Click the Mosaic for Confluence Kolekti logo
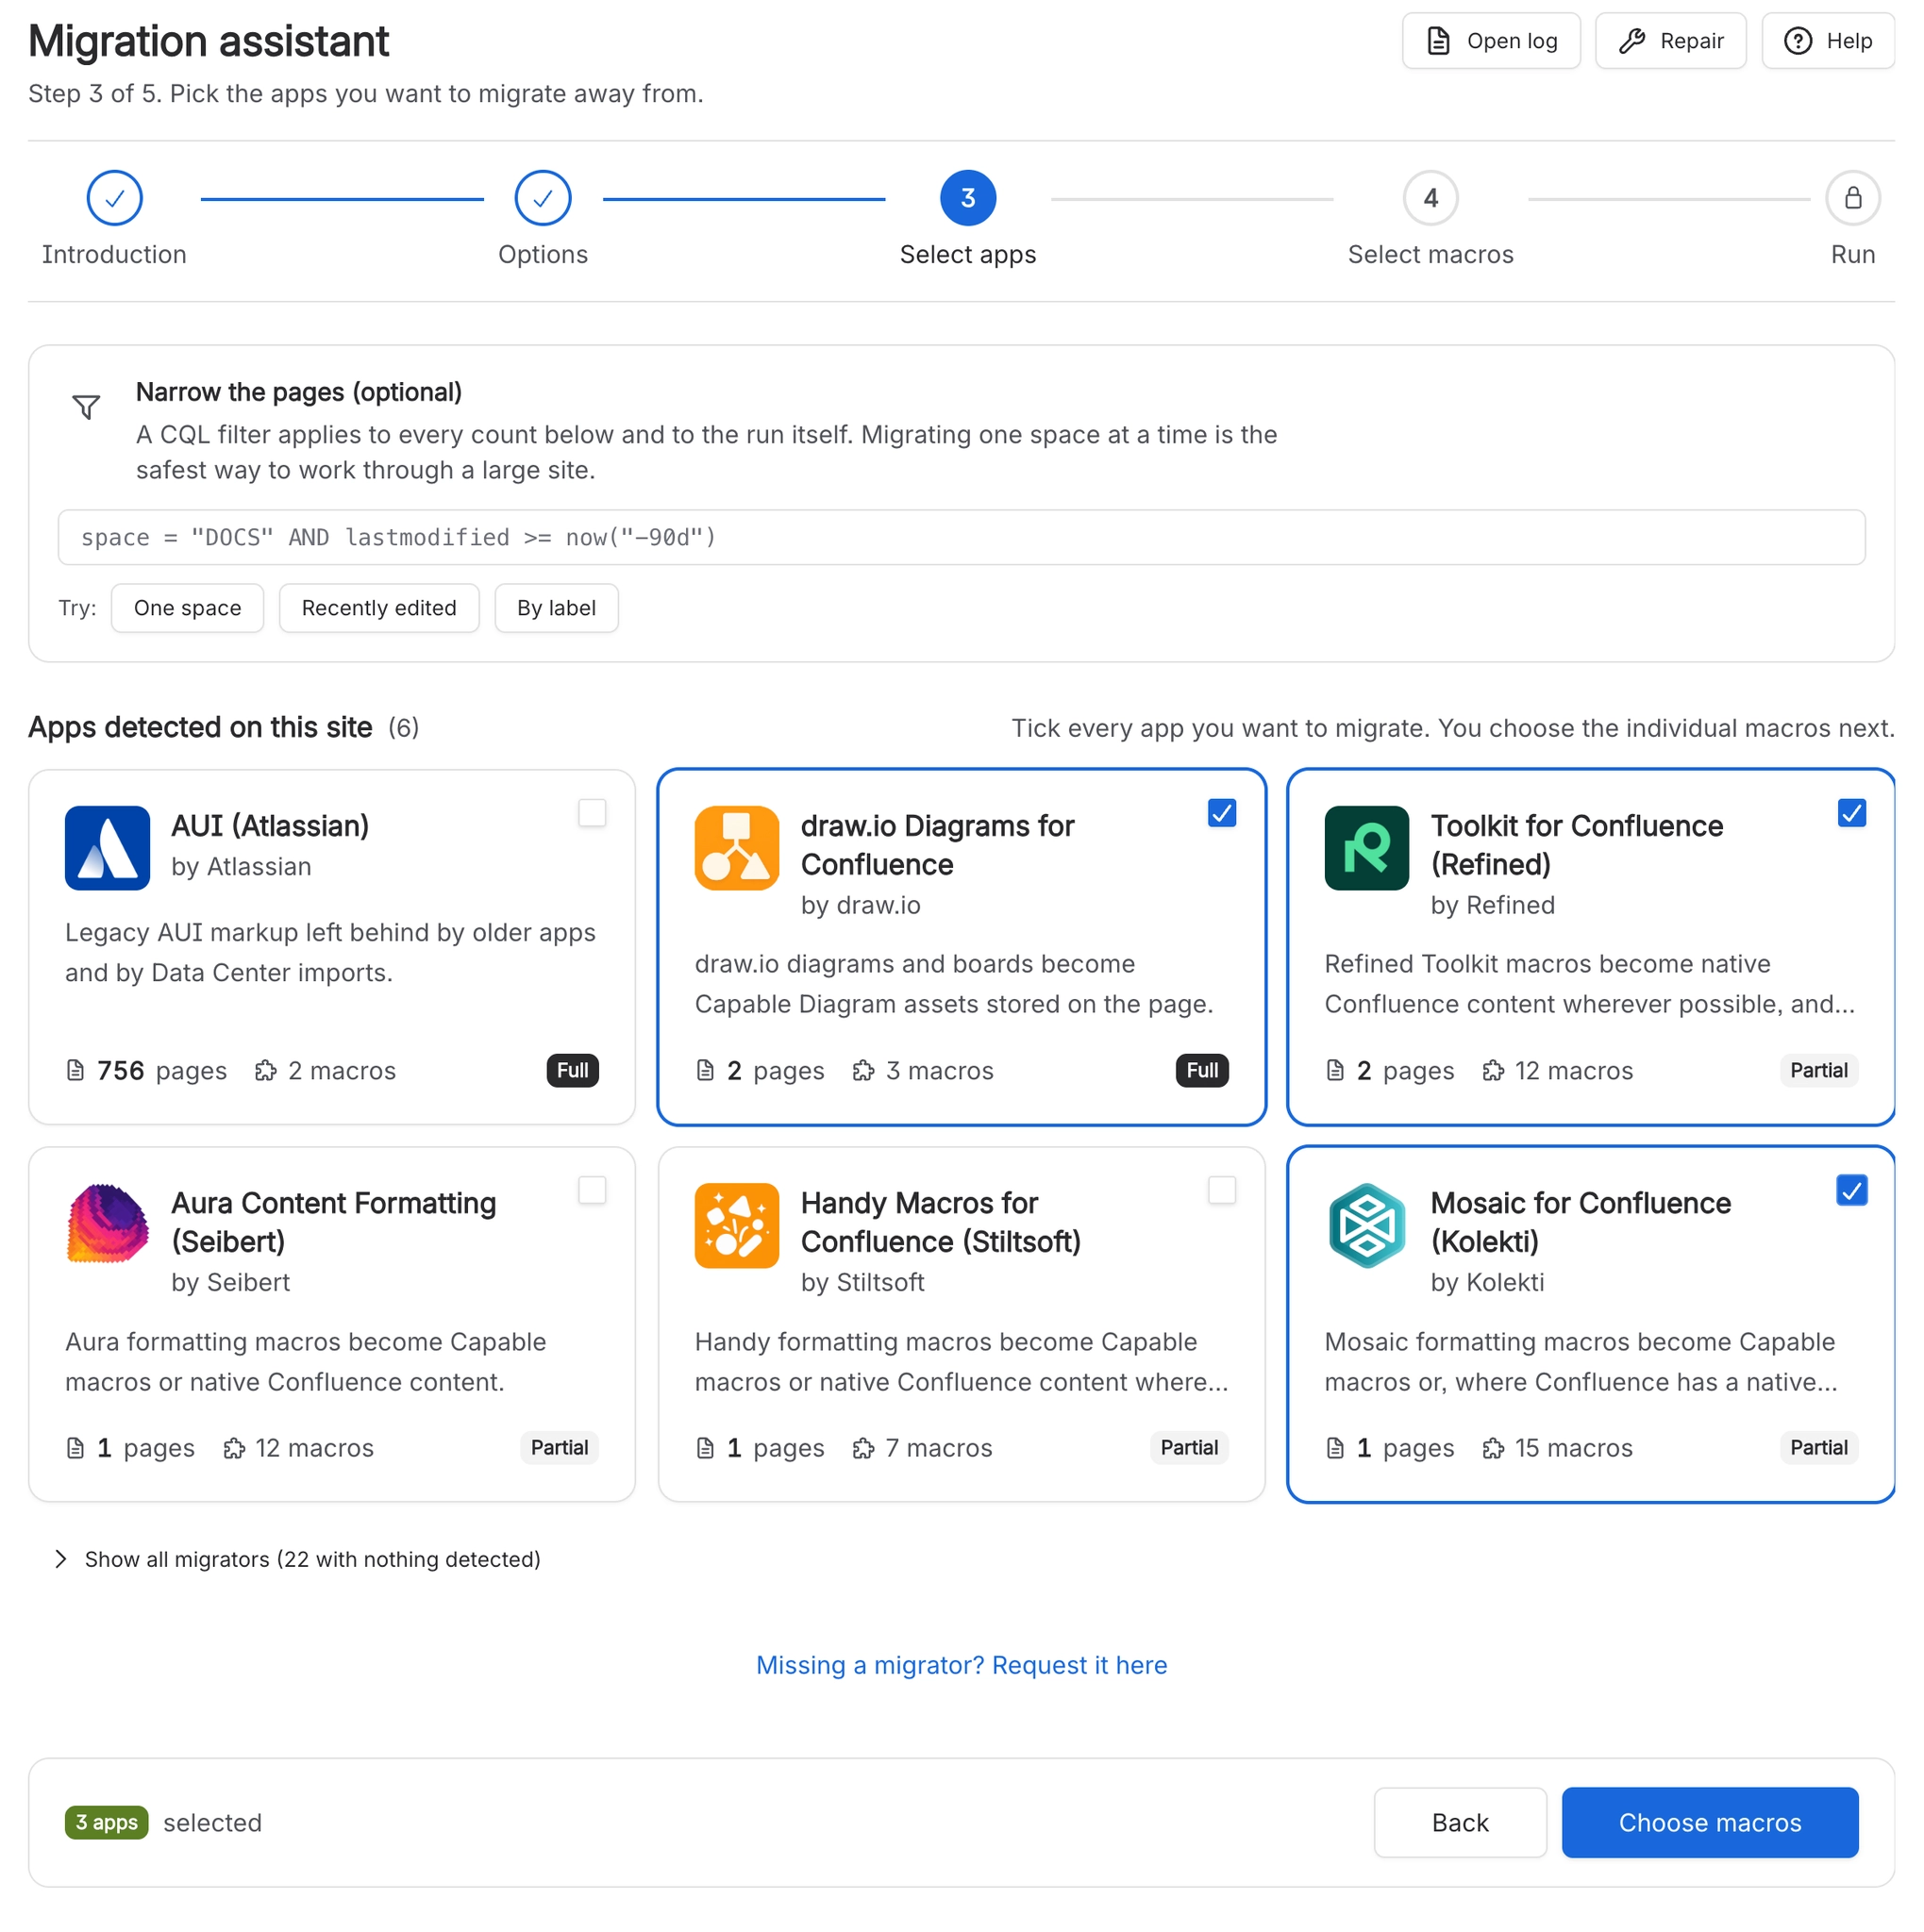The height and width of the screenshot is (1932, 1924). tap(1367, 1225)
